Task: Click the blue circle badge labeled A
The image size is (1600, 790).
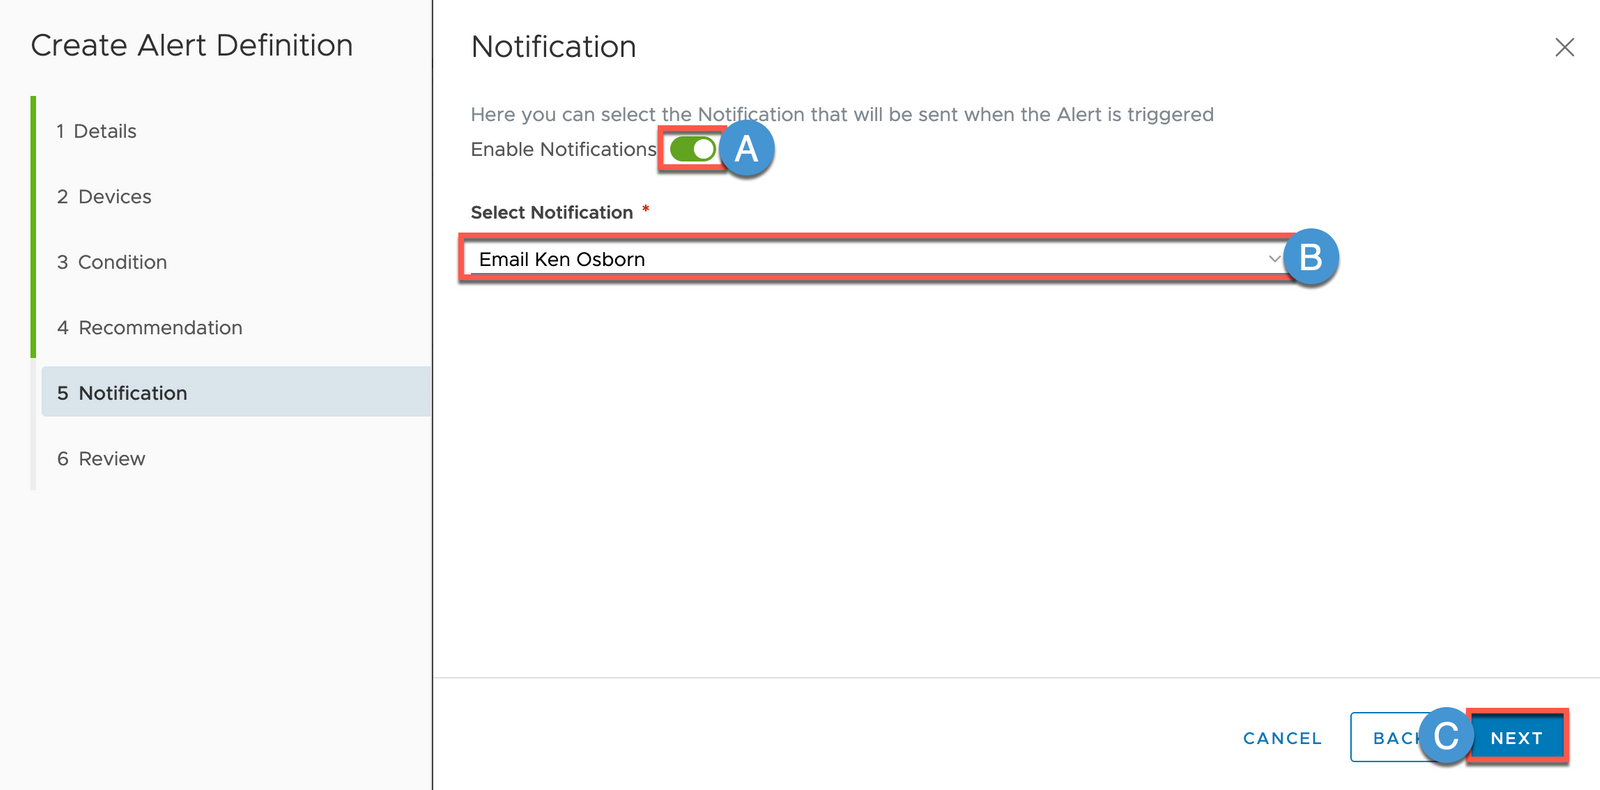Action: pos(747,149)
